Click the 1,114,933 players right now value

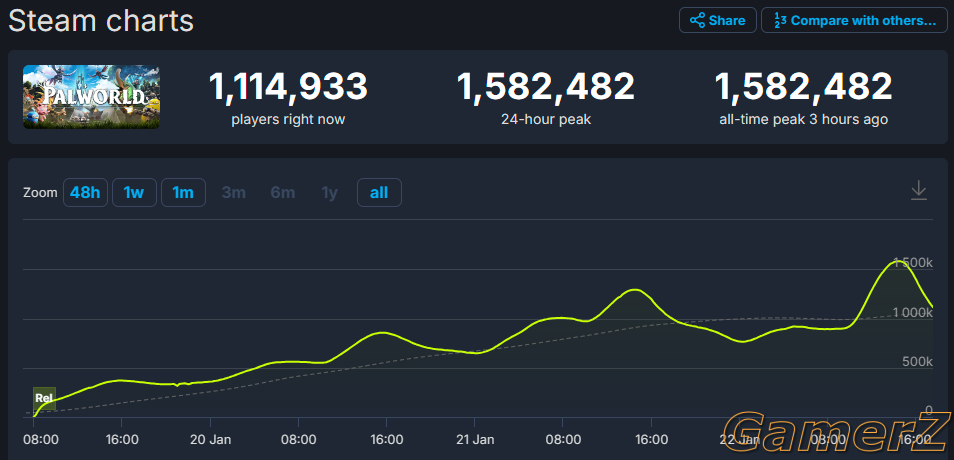(288, 86)
